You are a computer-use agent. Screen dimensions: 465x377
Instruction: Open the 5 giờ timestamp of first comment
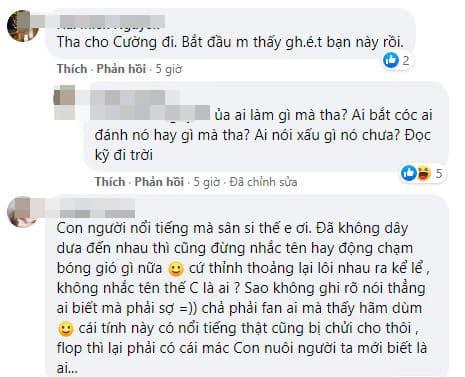169,69
